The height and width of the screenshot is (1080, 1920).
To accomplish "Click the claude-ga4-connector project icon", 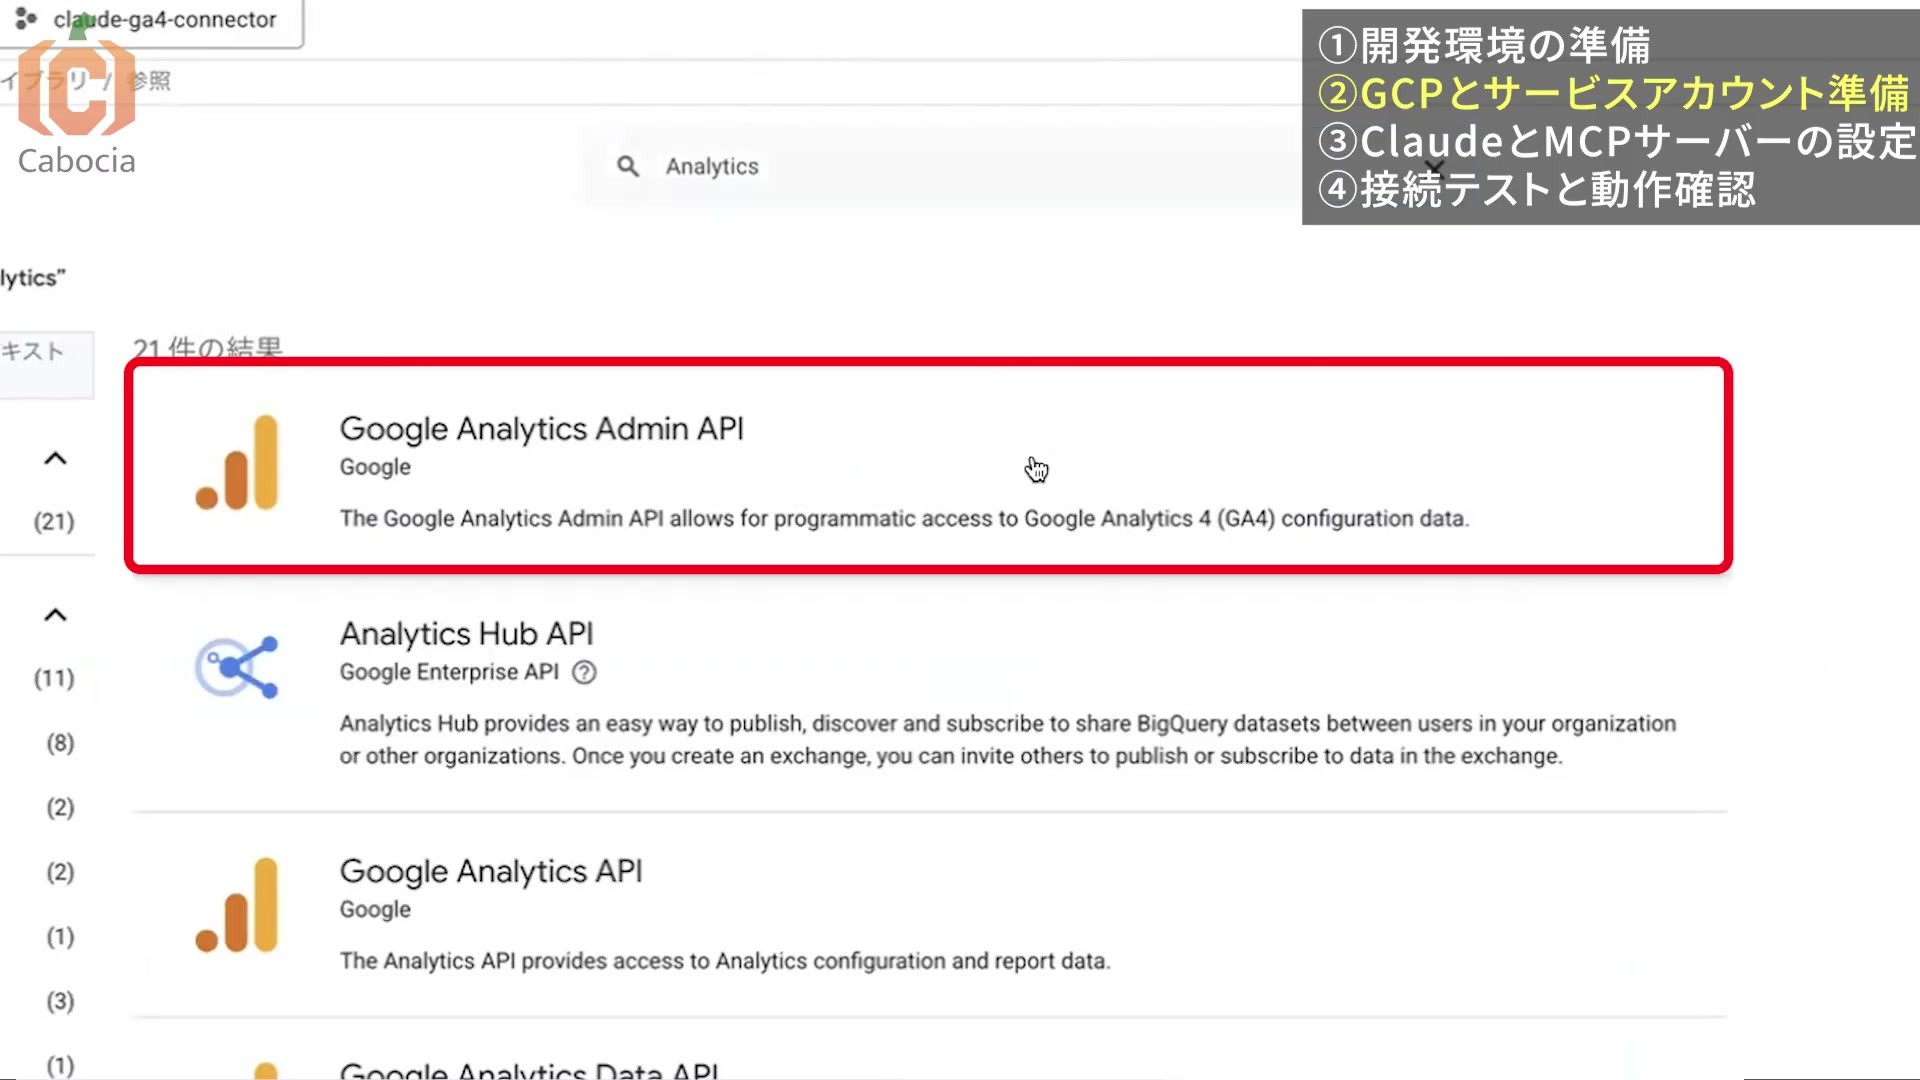I will tap(26, 19).
